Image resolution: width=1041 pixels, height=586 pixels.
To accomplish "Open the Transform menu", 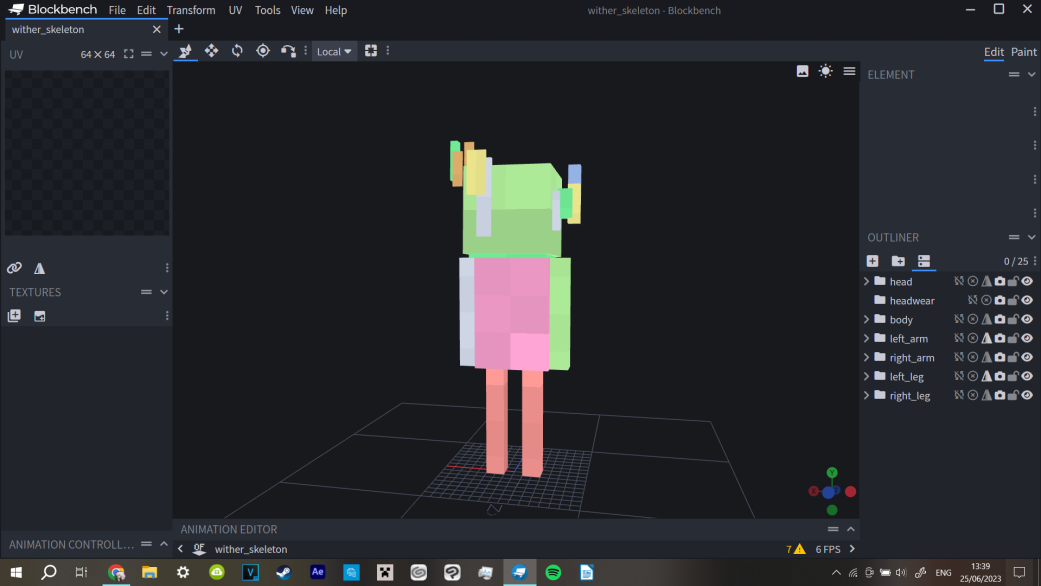I will 191,10.
